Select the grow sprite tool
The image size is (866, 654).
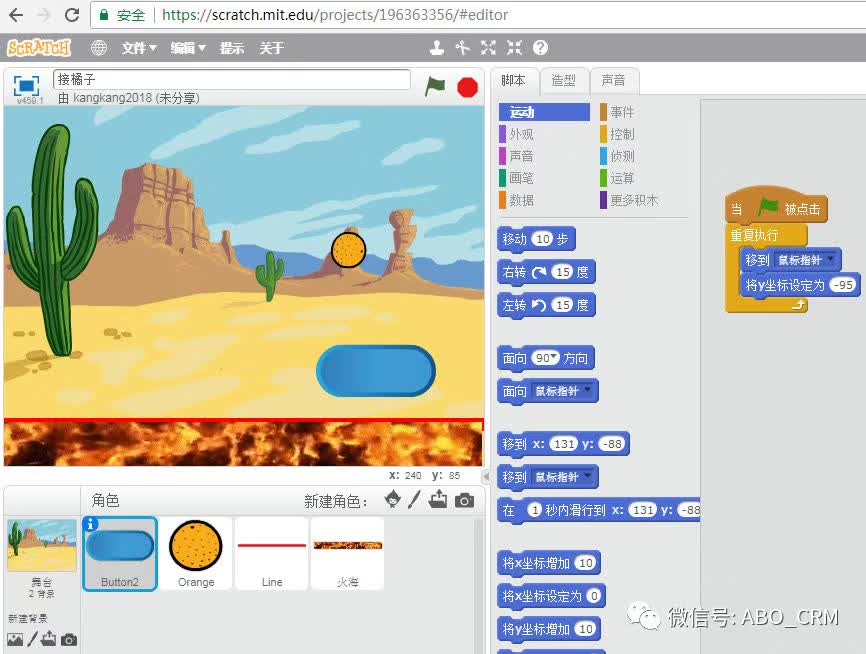(488, 48)
